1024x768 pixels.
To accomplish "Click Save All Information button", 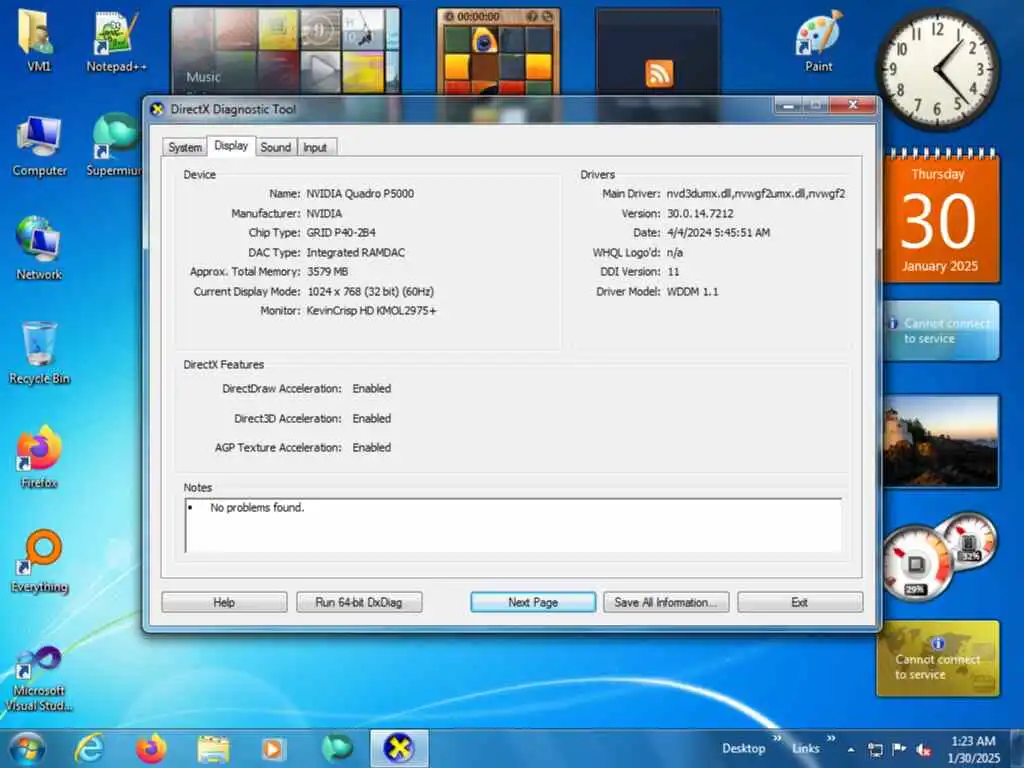I will click(665, 602).
